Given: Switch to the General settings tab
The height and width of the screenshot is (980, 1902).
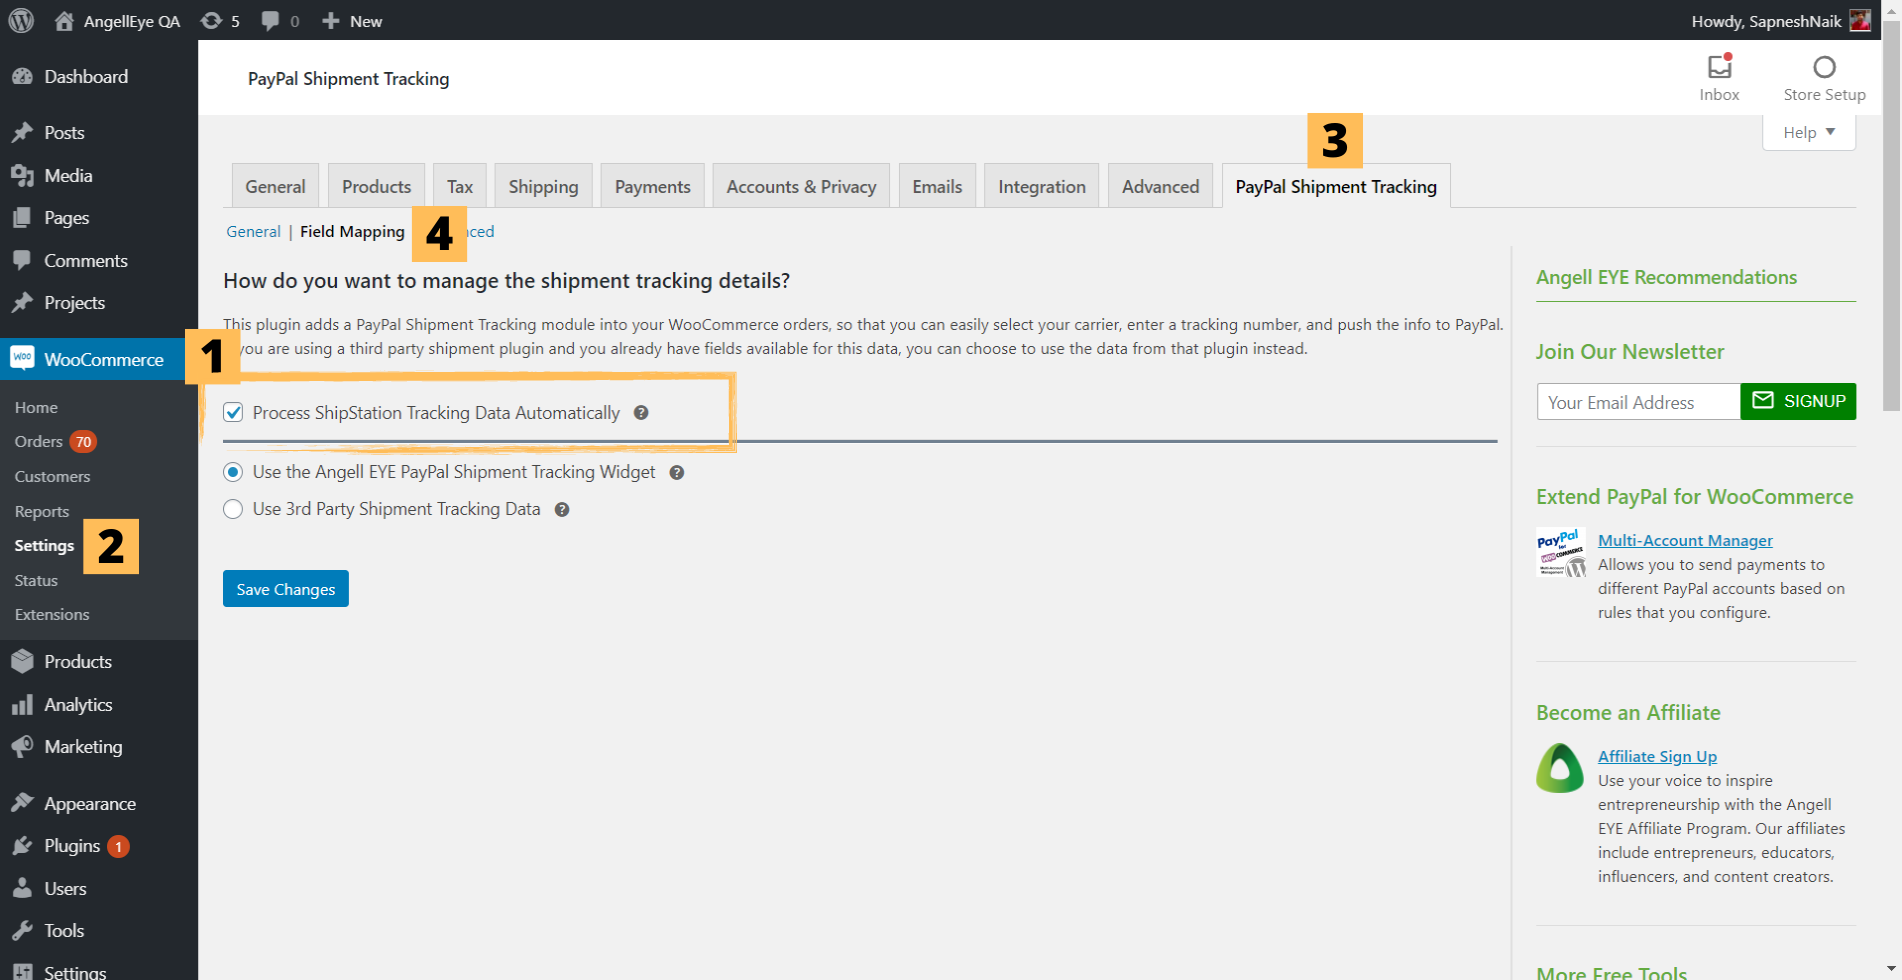Looking at the screenshot, I should pyautogui.click(x=275, y=186).
